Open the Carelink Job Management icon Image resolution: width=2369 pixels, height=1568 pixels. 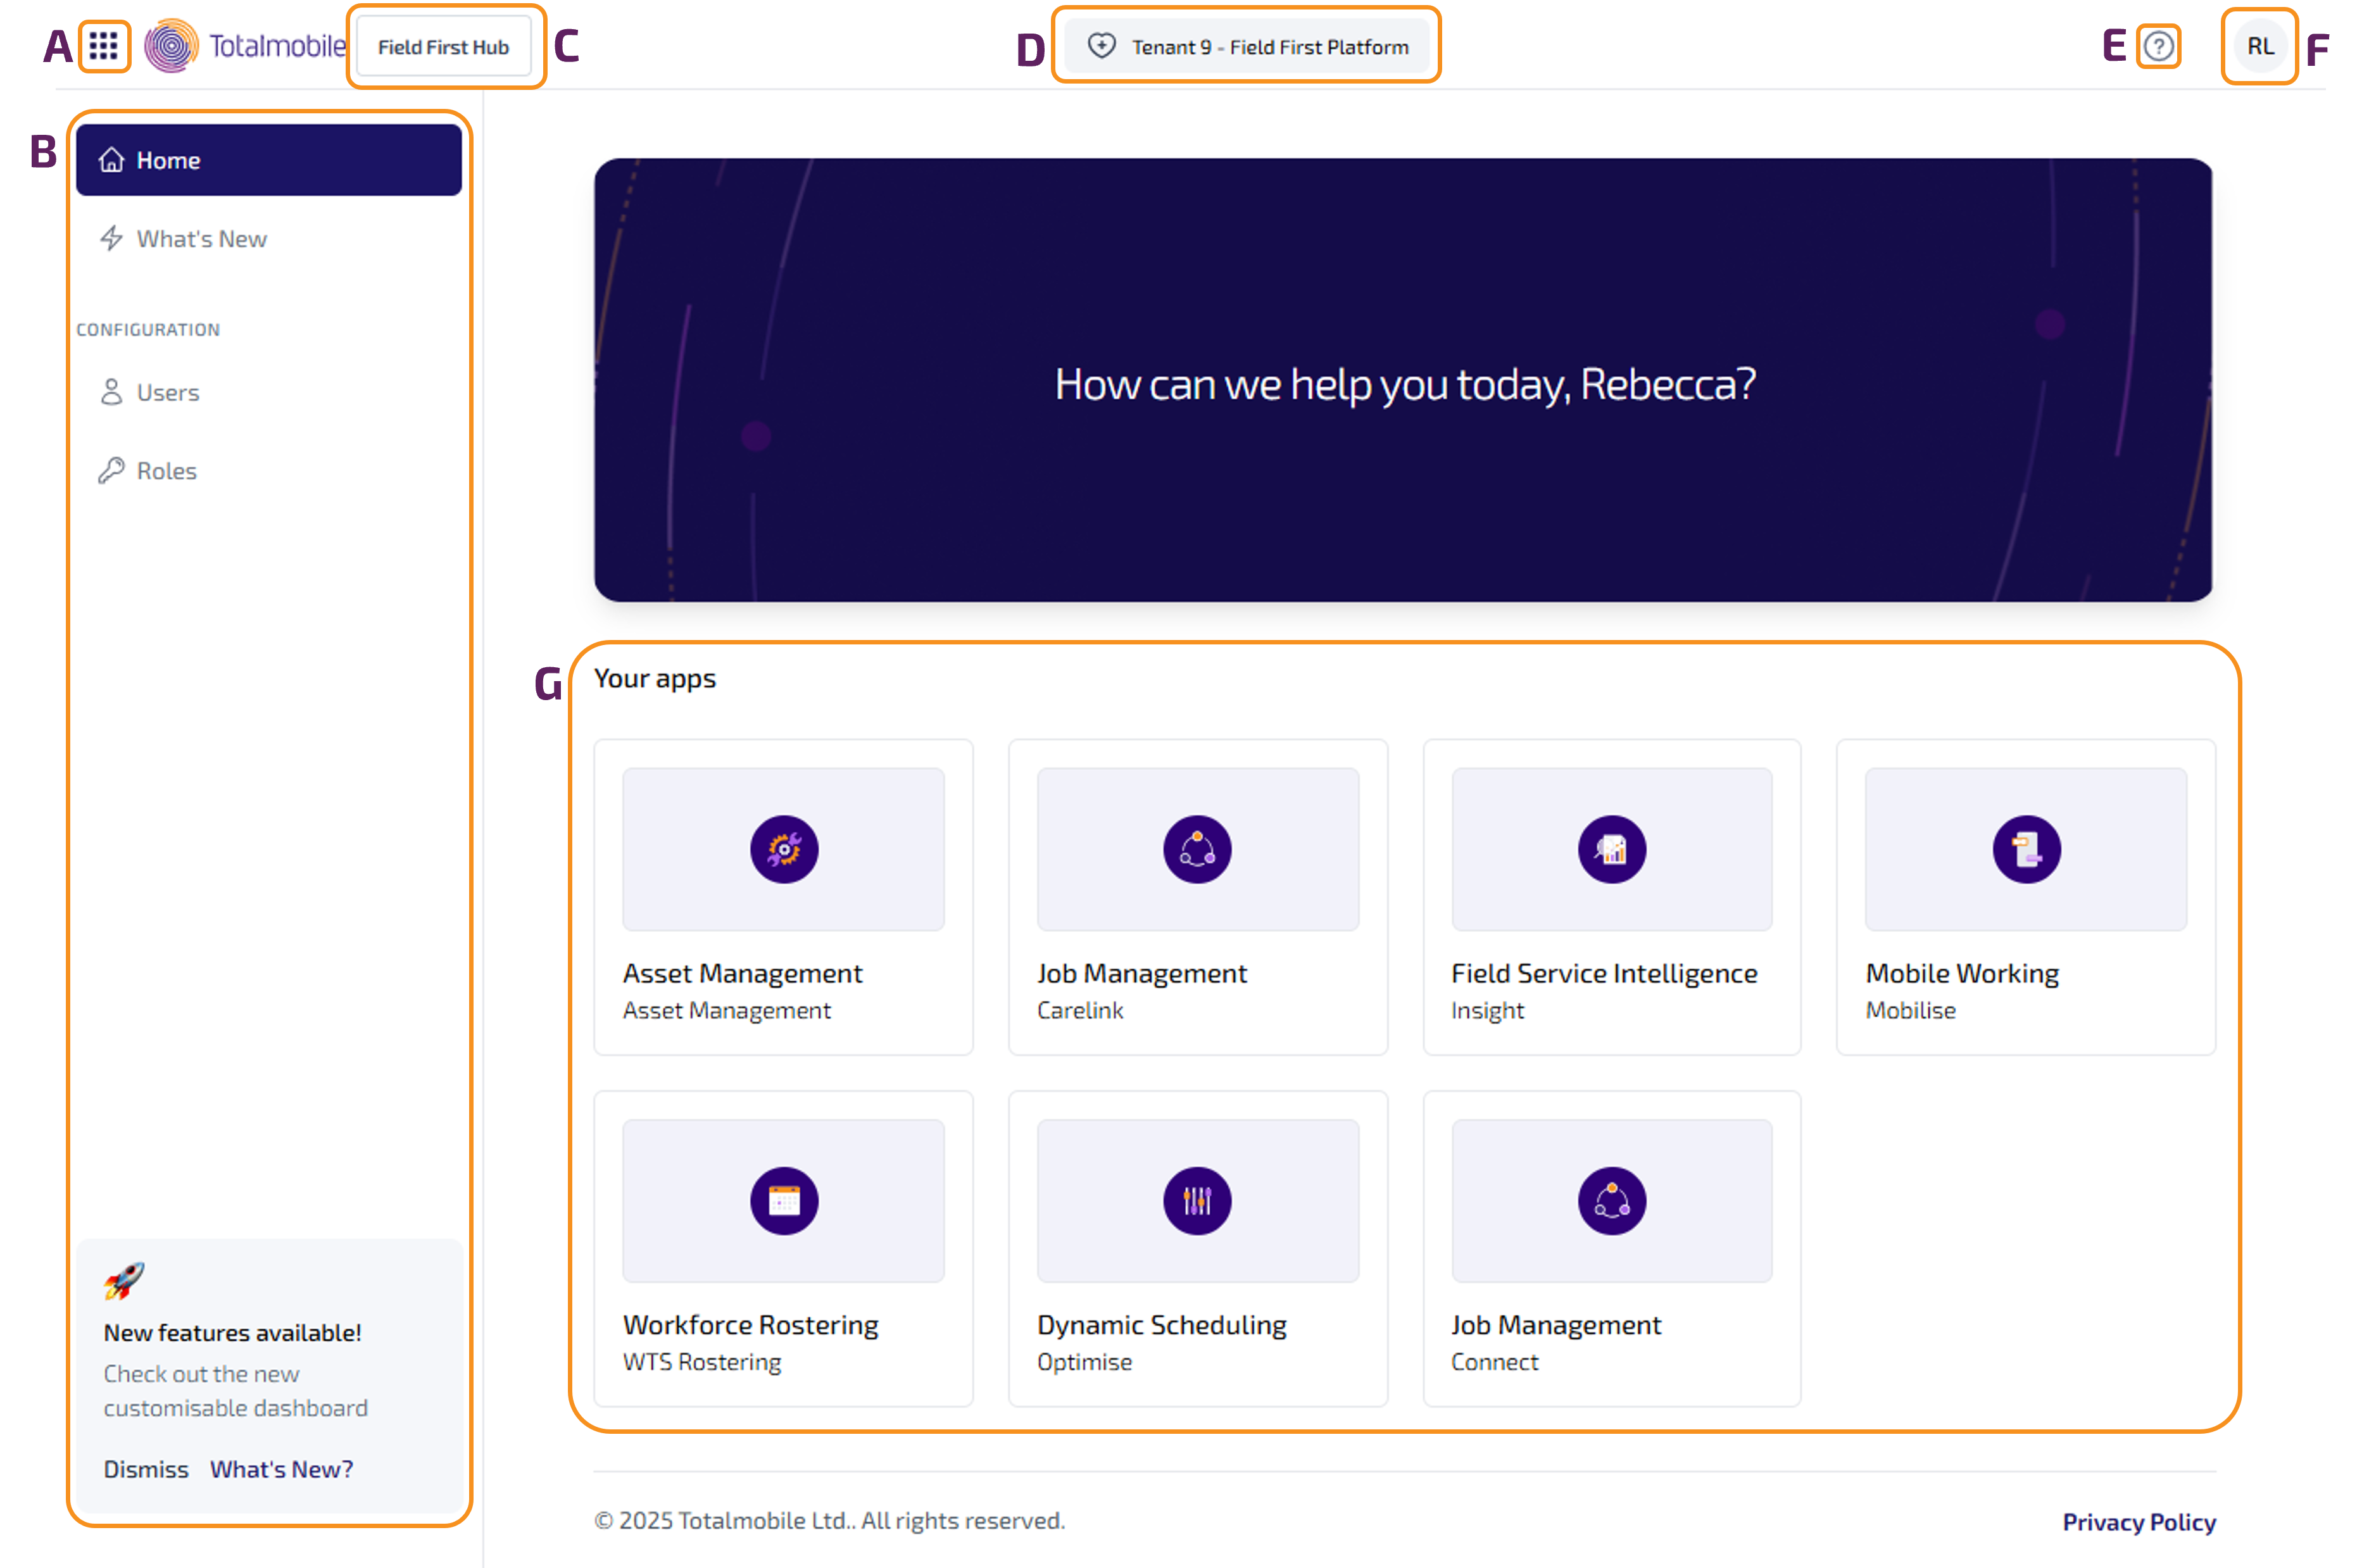click(1197, 849)
